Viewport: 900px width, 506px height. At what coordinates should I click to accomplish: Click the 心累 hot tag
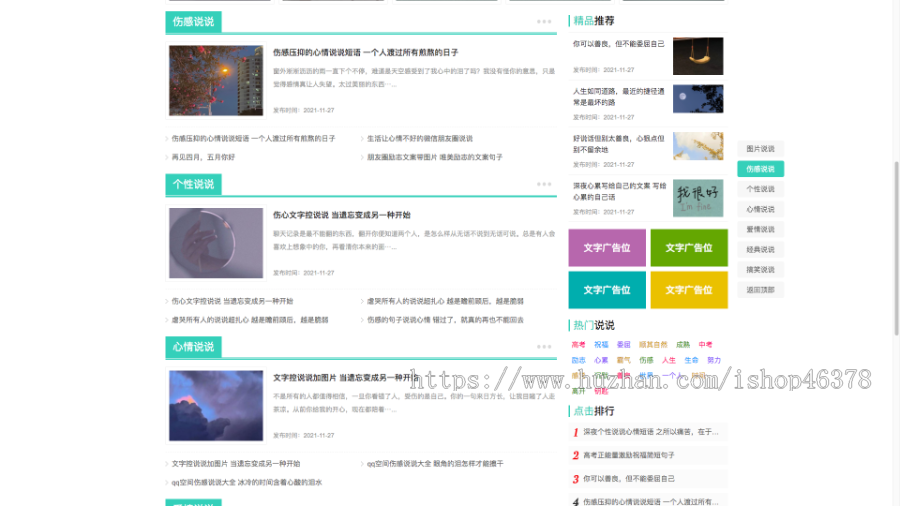[x=601, y=360]
